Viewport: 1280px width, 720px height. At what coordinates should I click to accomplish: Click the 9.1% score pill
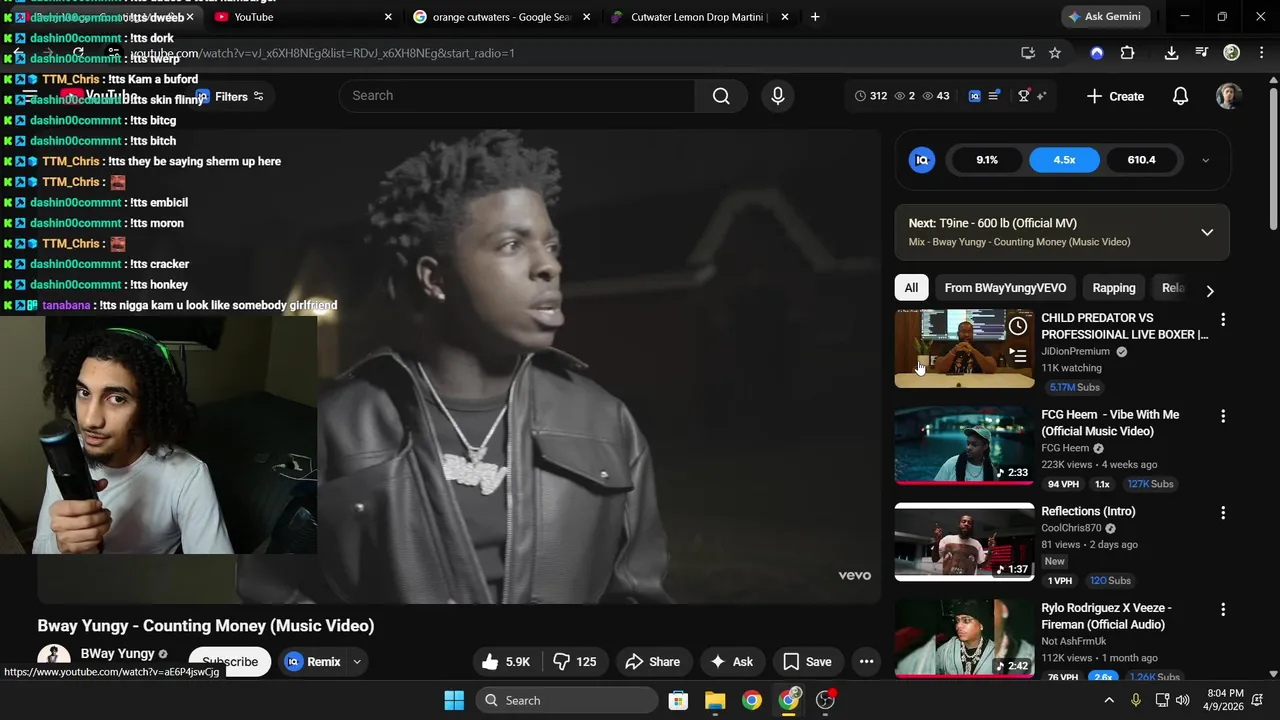[x=987, y=160]
